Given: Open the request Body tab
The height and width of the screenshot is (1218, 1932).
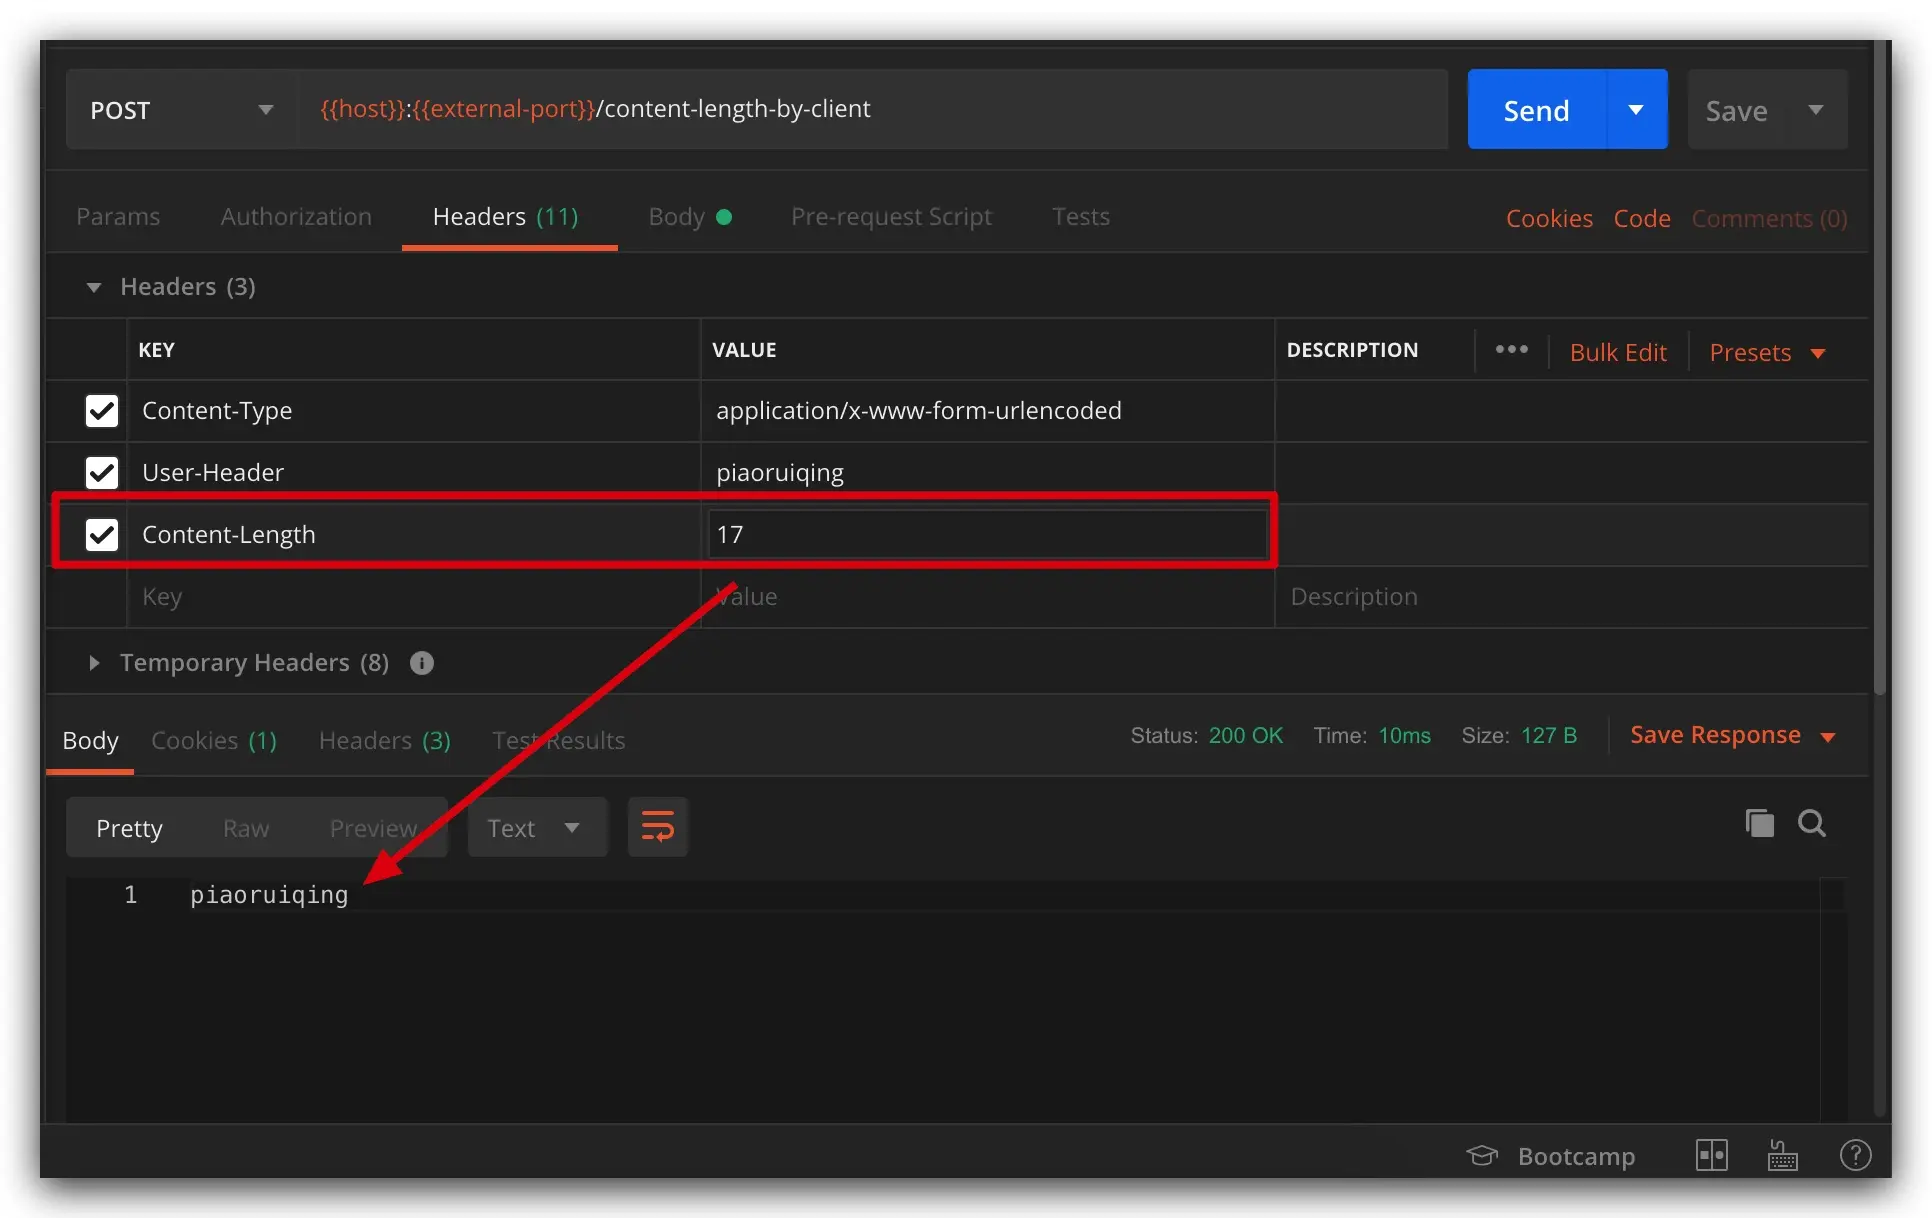Looking at the screenshot, I should tap(690, 217).
